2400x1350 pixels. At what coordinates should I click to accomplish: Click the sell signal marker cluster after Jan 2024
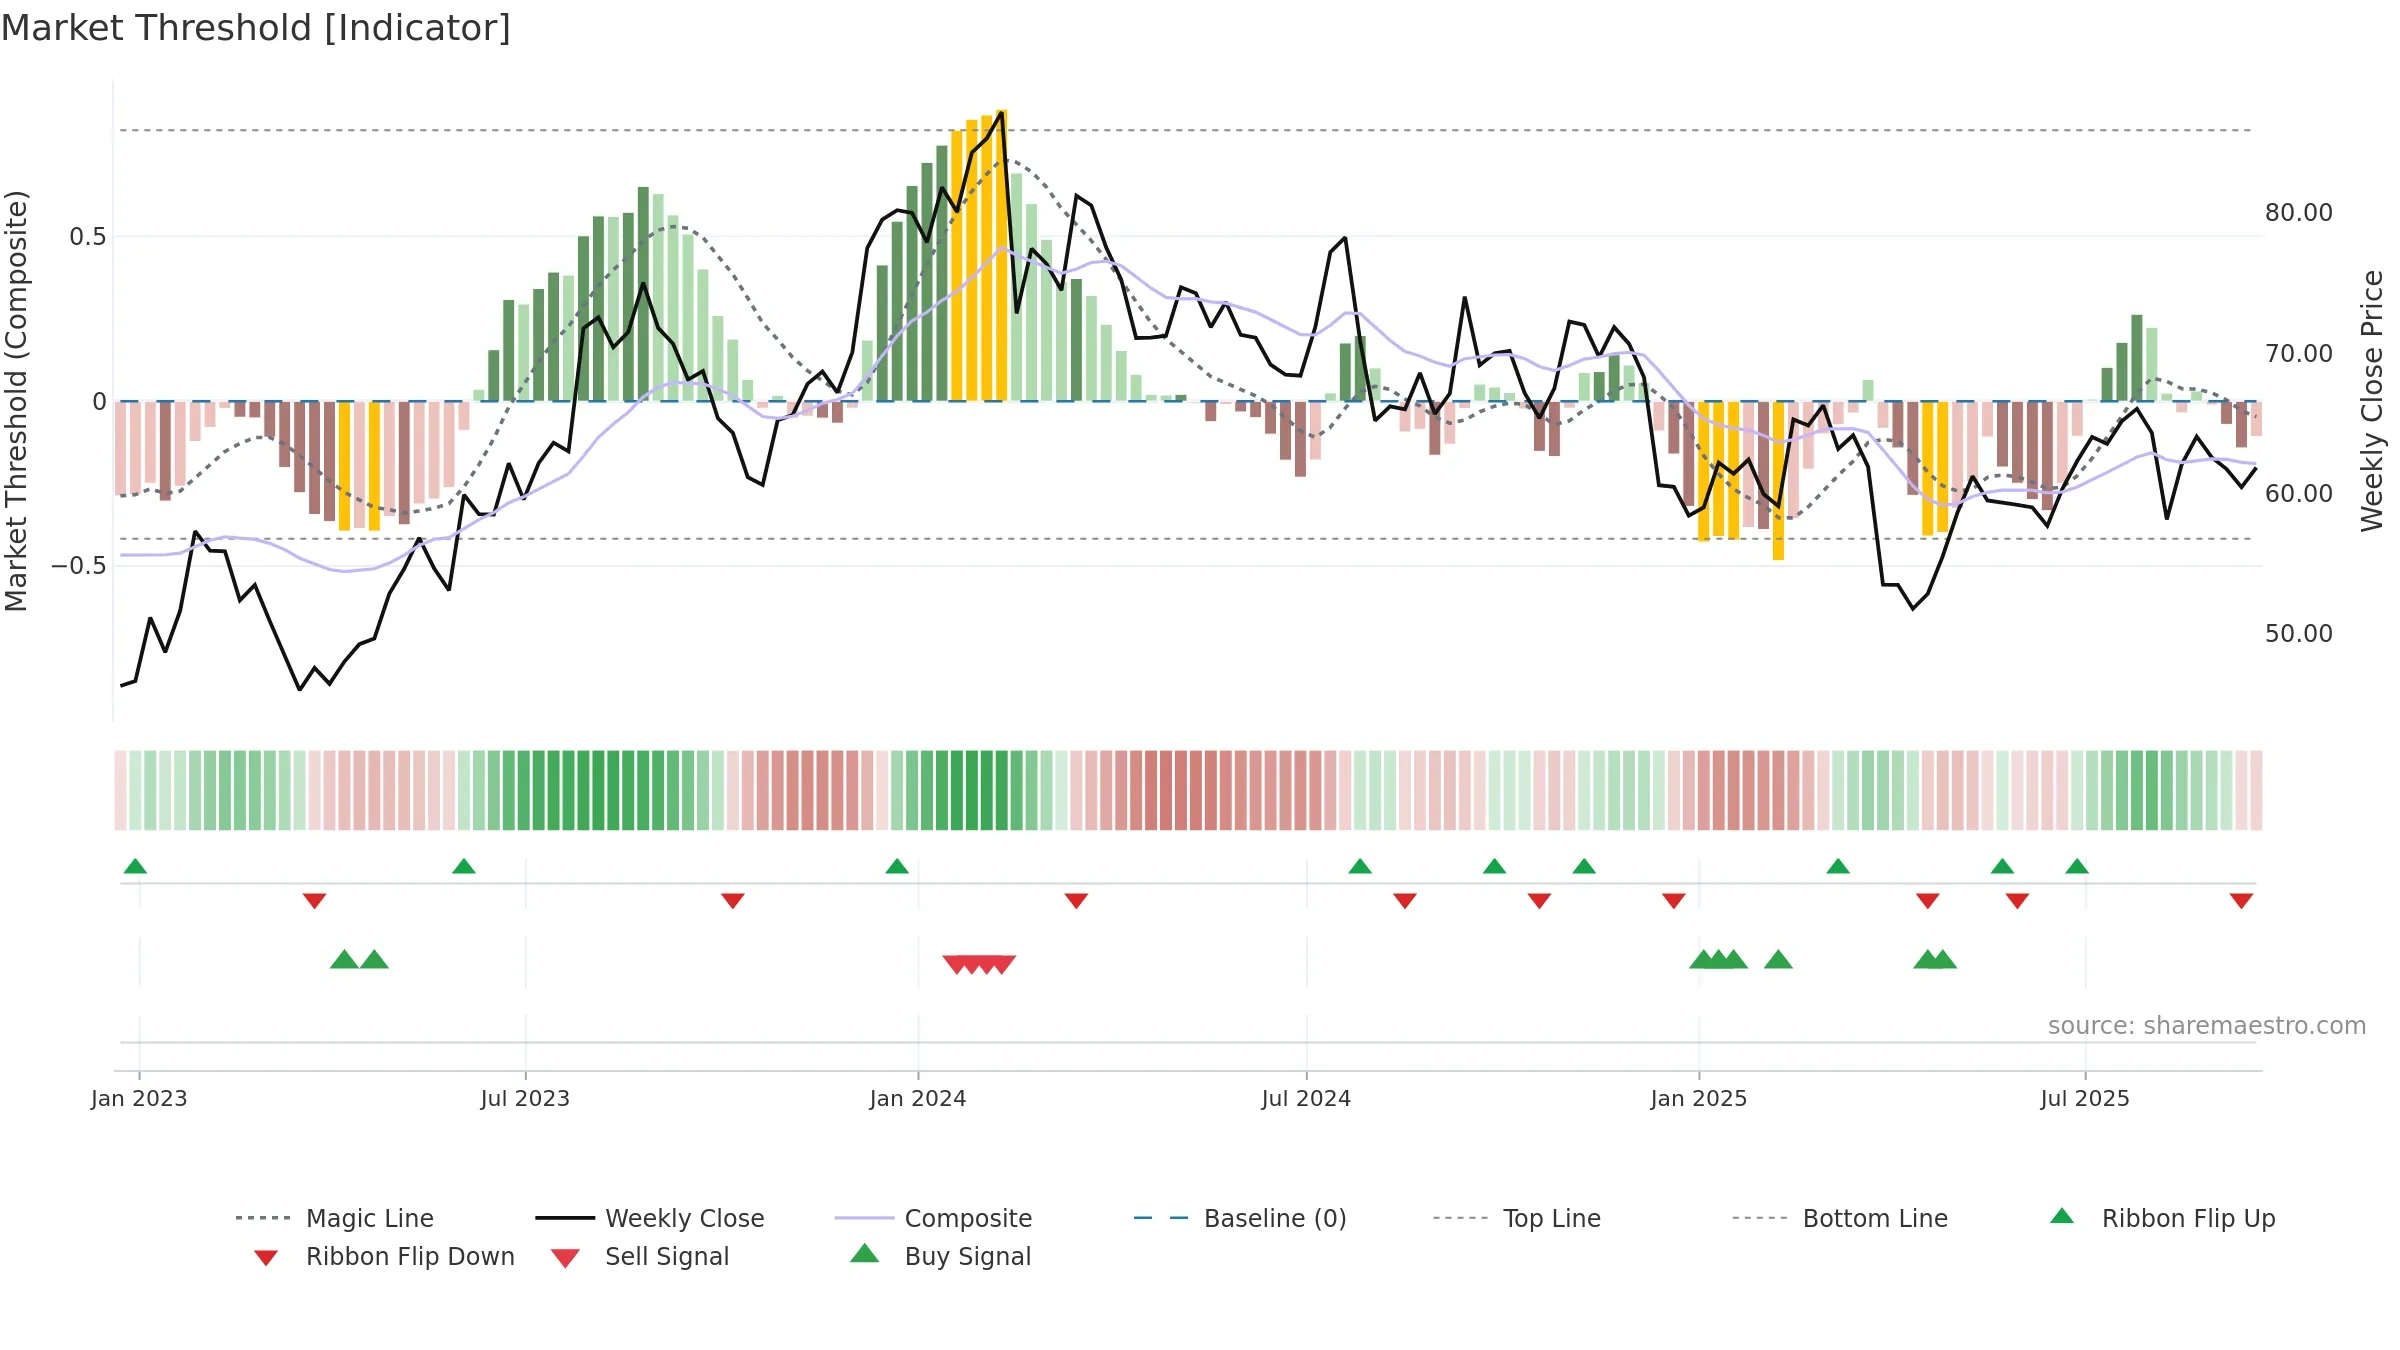tap(979, 964)
